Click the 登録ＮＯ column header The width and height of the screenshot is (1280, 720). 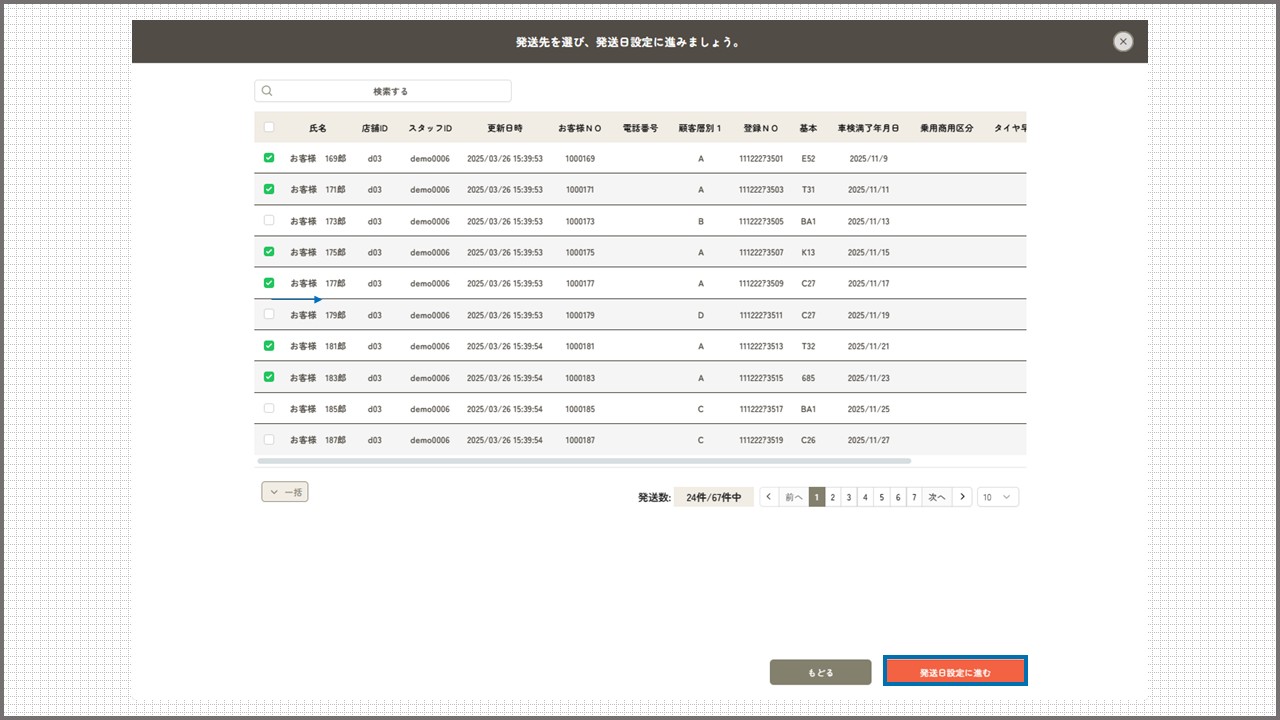pos(761,128)
